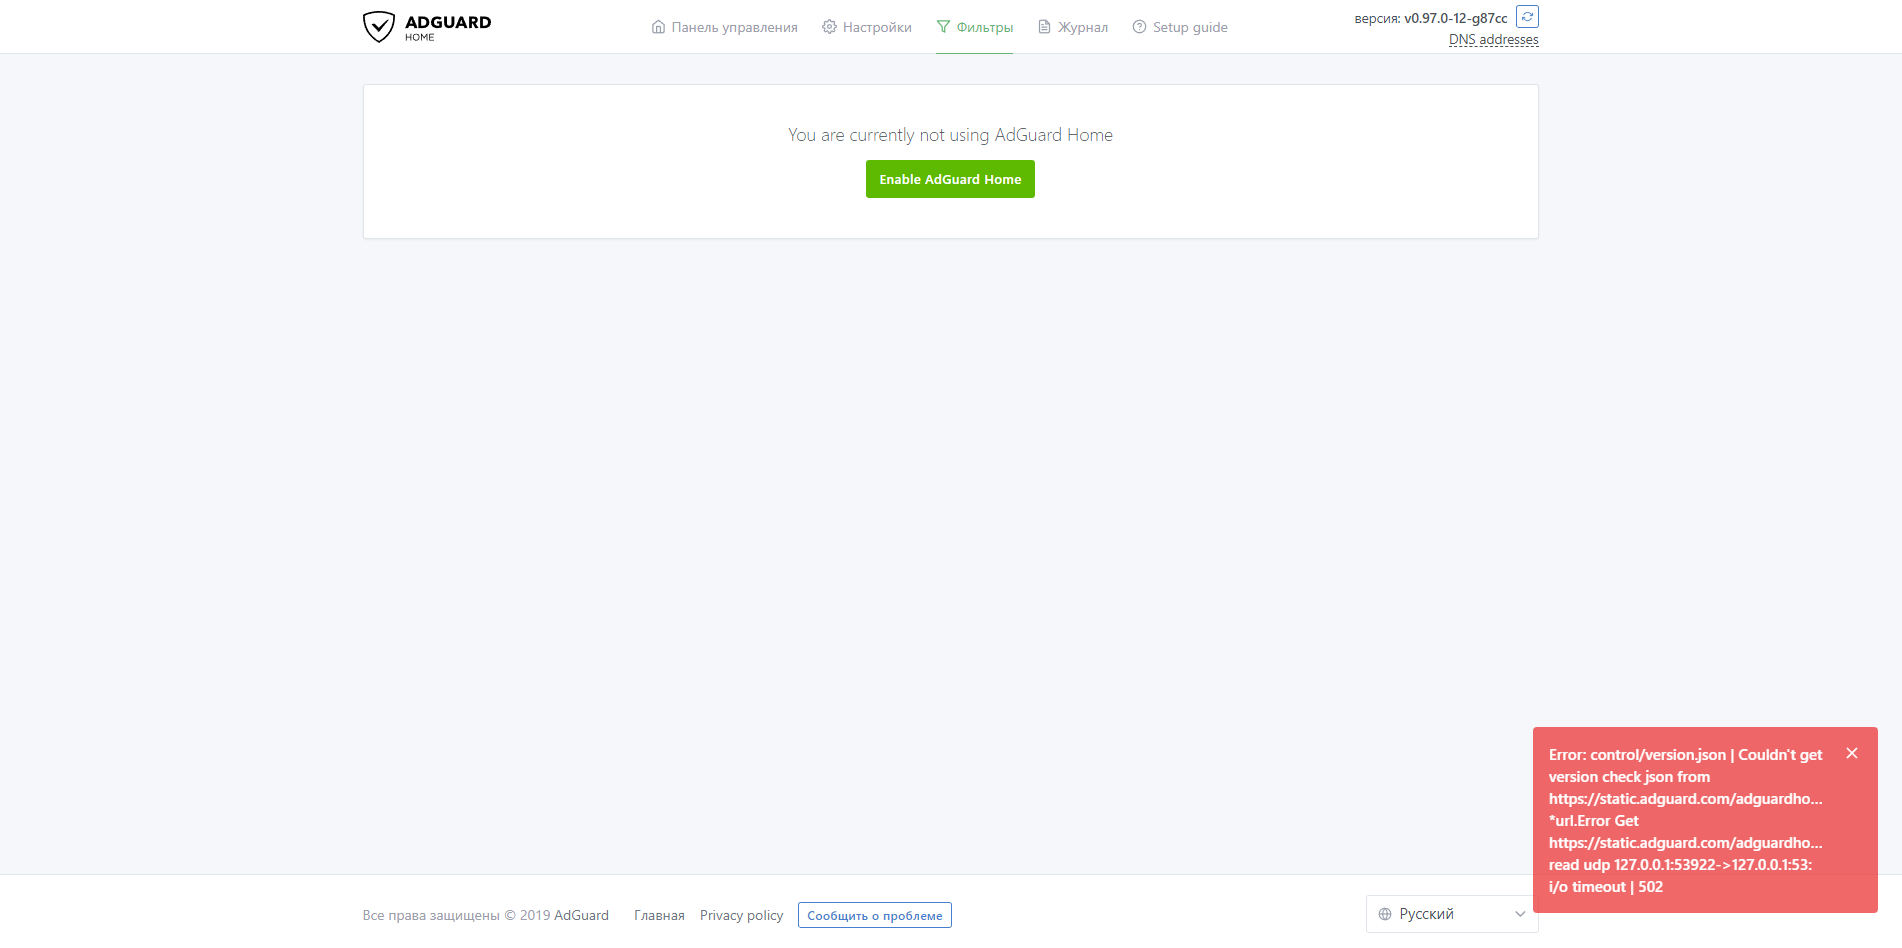This screenshot has width=1902, height=948.
Task: Dismiss the red error notification
Action: [x=1852, y=753]
